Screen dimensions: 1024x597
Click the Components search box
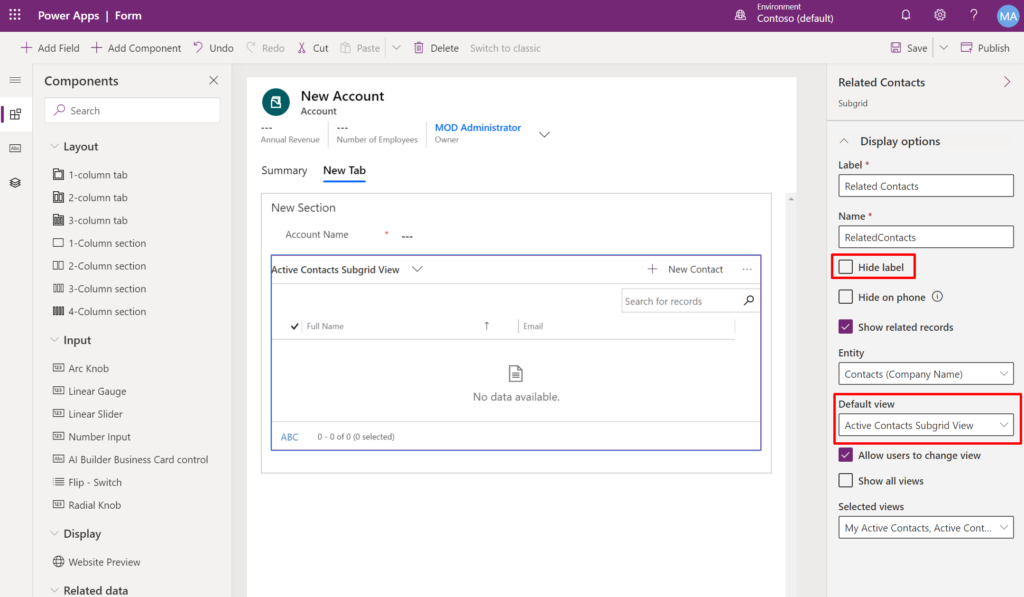click(132, 110)
